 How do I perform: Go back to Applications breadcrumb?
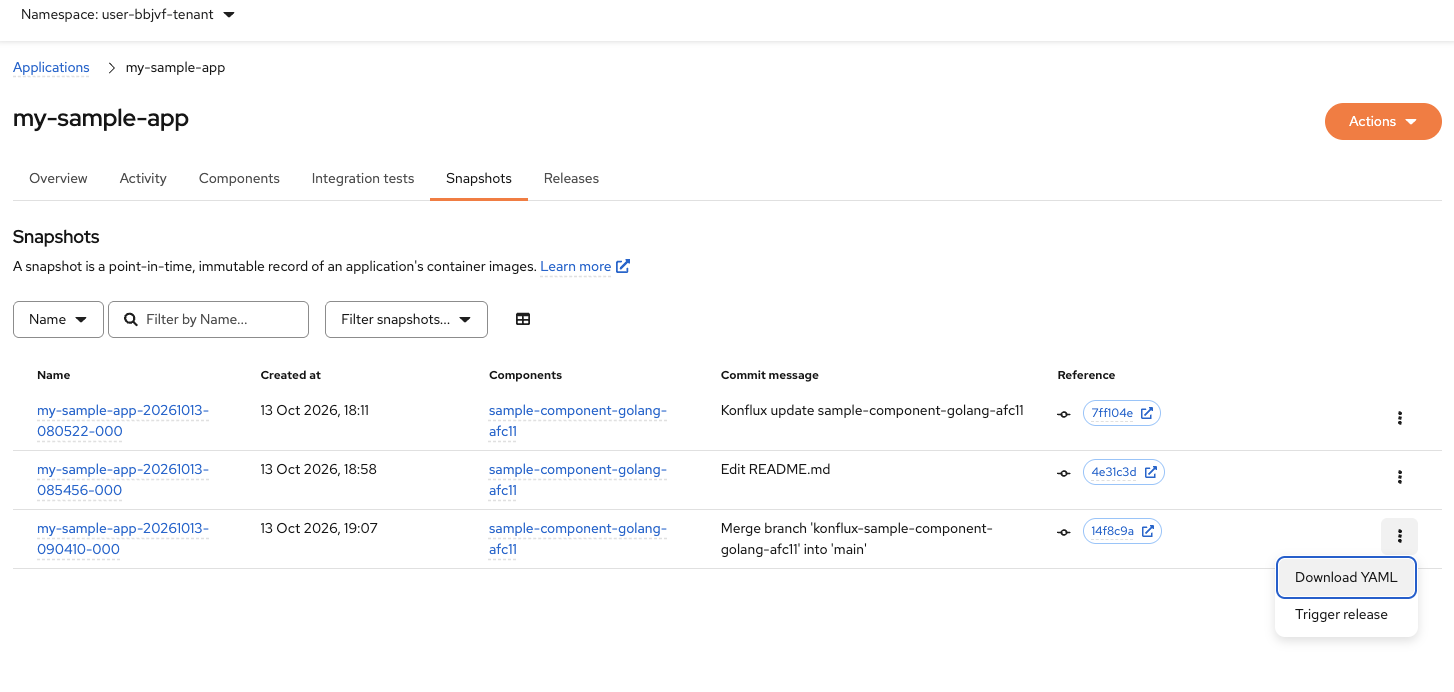click(x=51, y=67)
